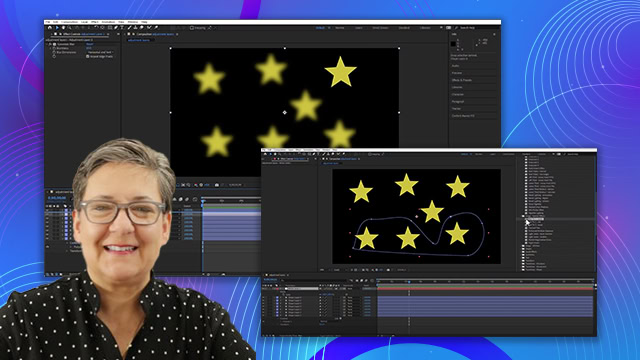The height and width of the screenshot is (360, 640).
Task: Switch to Standard workspace in back window
Action: (x=404, y=28)
